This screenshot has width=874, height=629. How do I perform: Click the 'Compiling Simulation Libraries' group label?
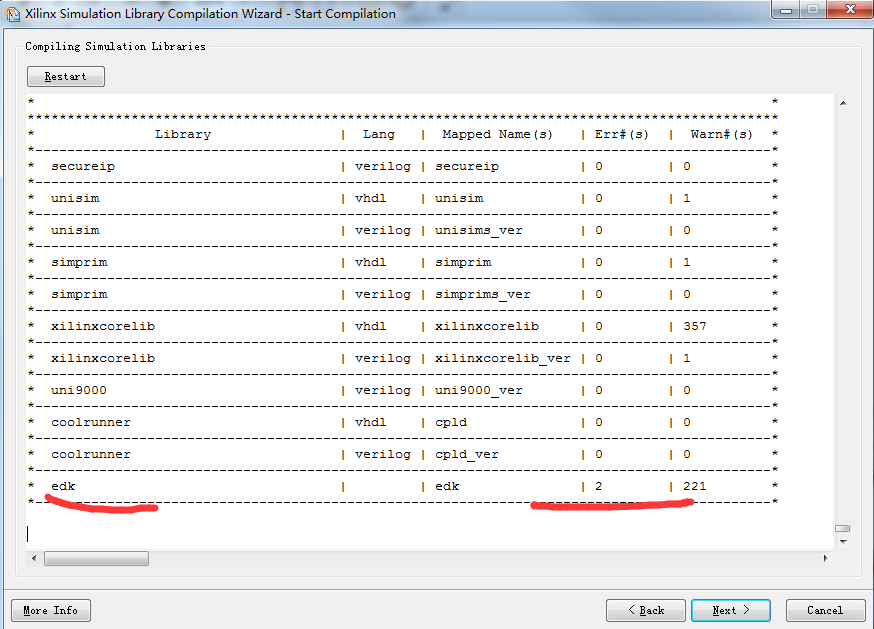point(115,46)
